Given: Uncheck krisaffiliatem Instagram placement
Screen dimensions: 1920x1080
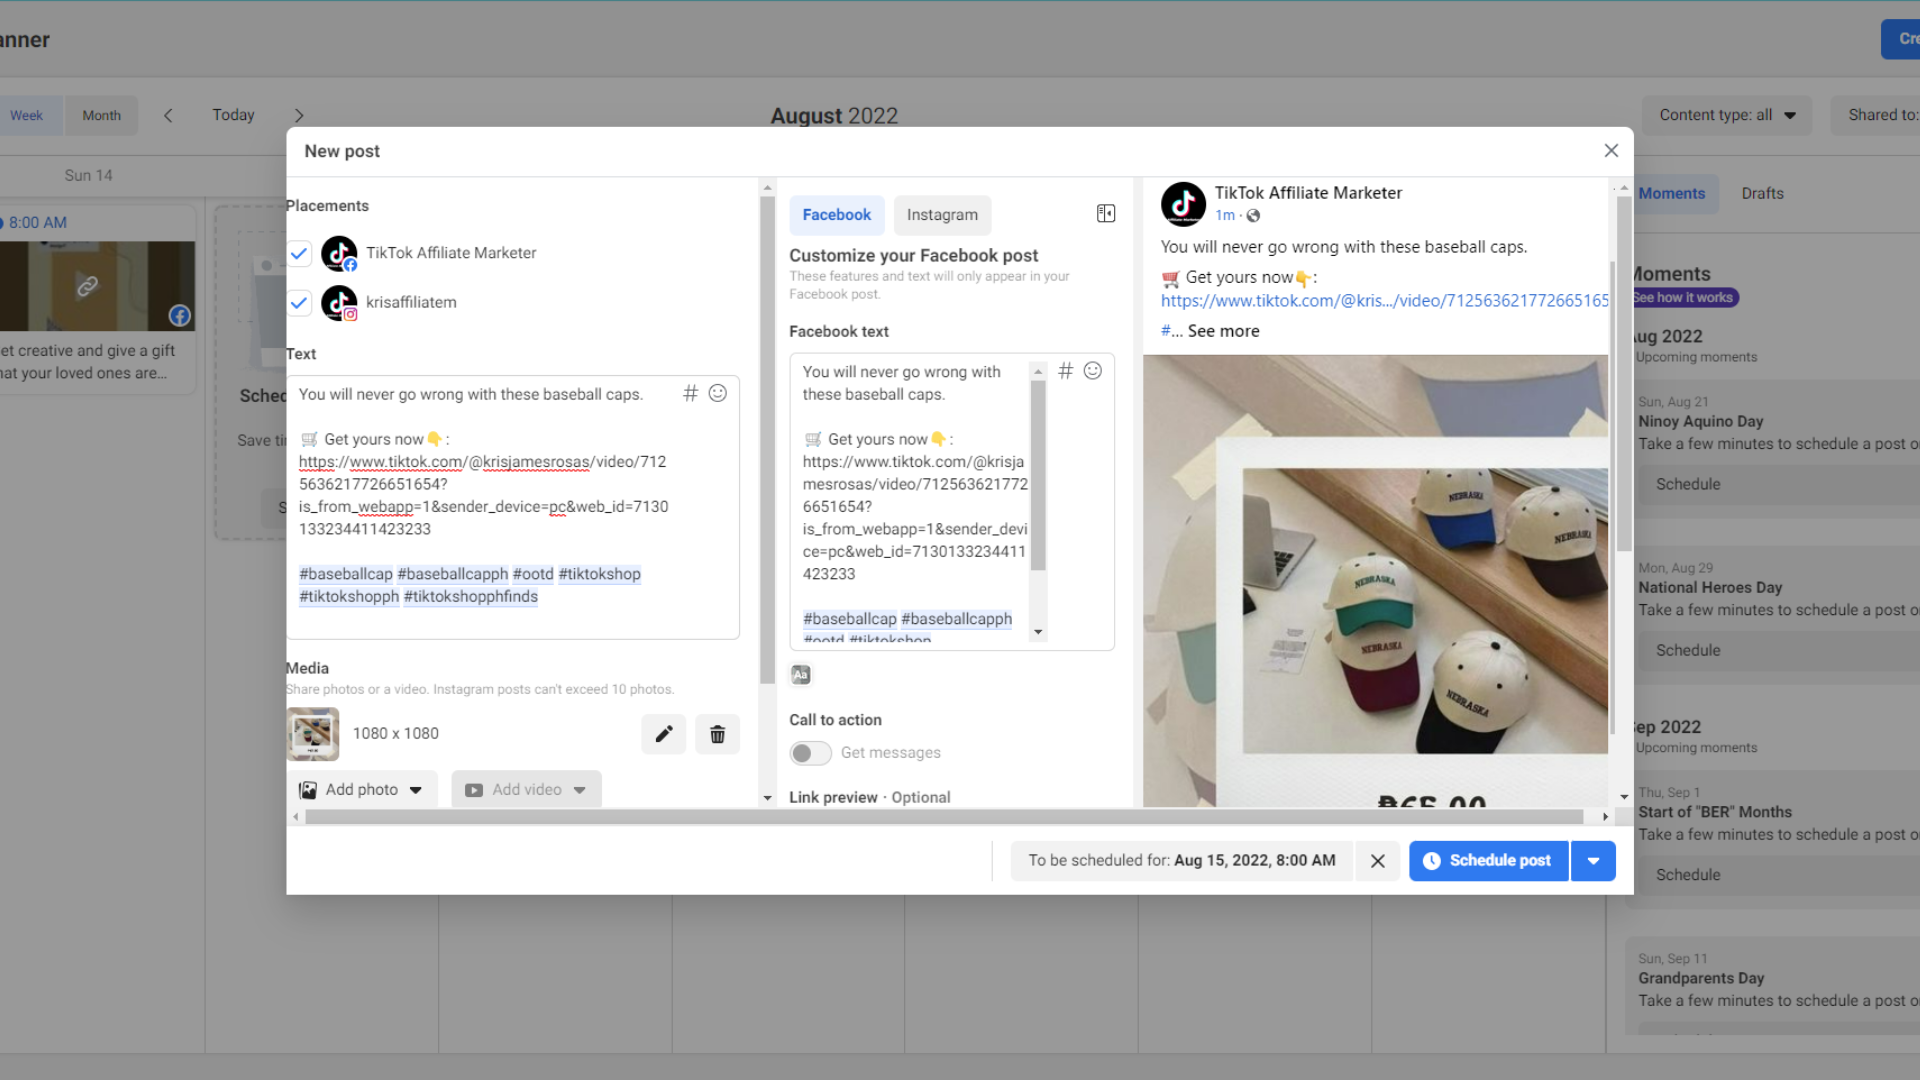Looking at the screenshot, I should (299, 302).
